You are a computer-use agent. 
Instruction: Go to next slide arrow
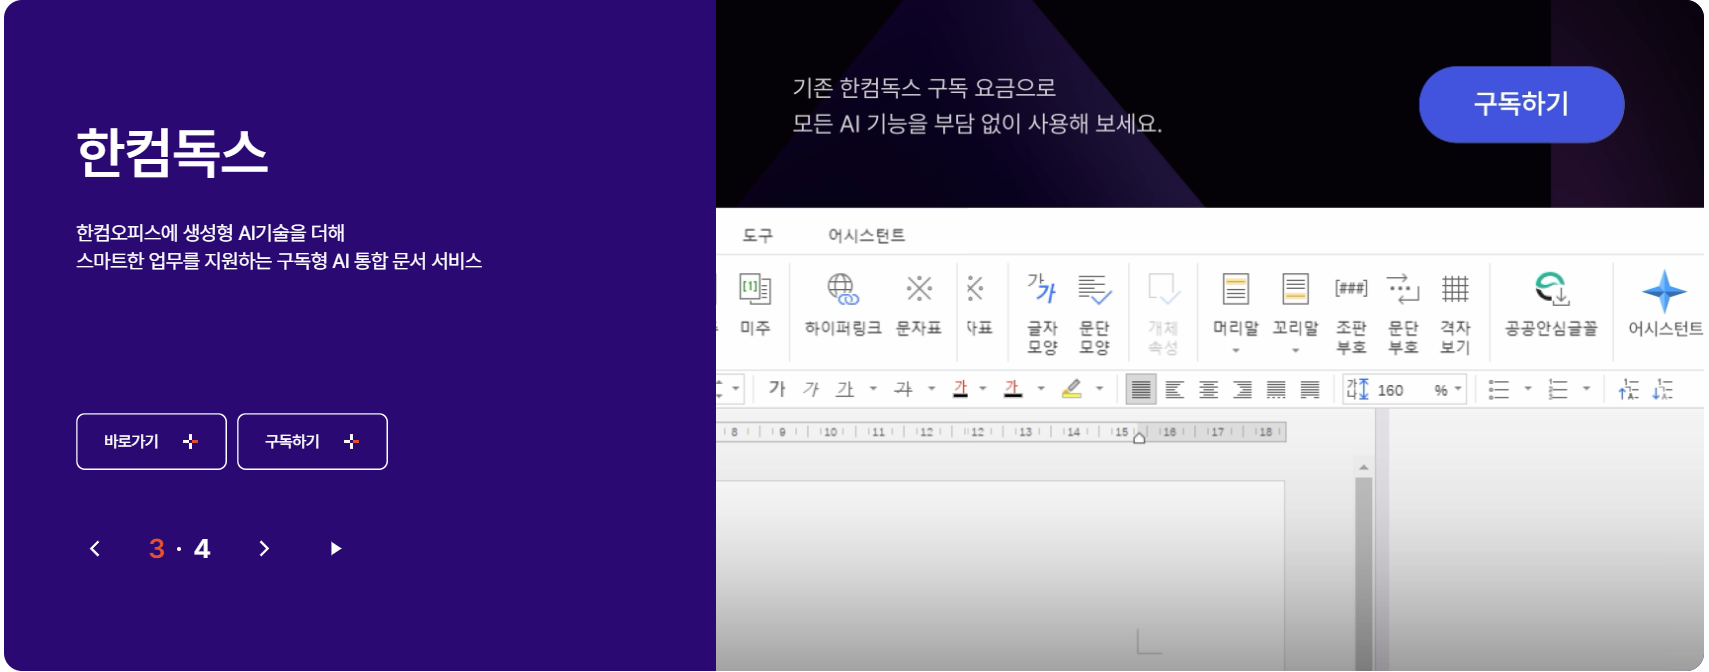coord(264,548)
